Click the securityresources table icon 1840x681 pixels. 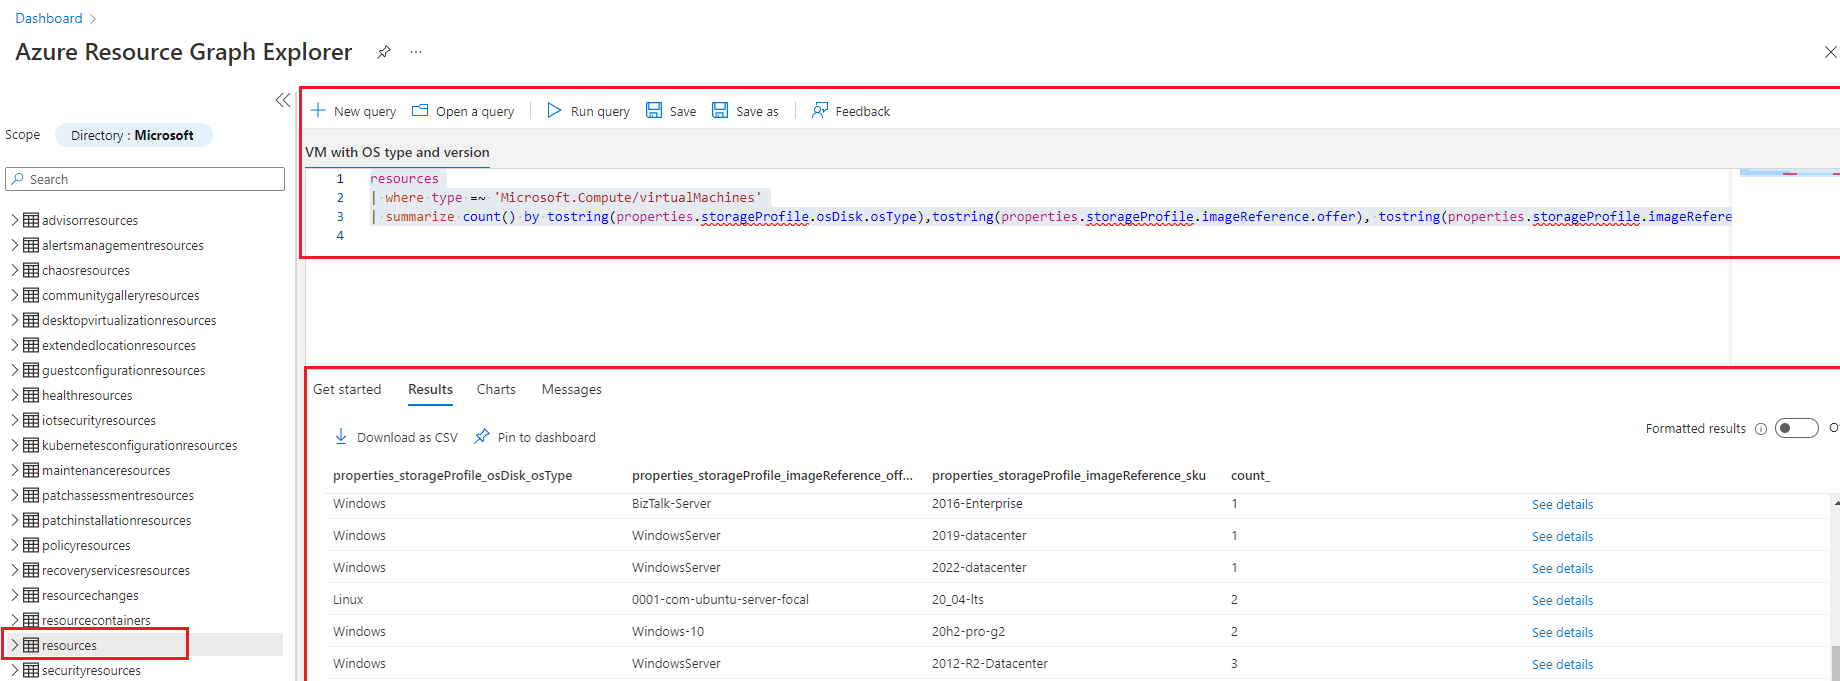point(31,670)
